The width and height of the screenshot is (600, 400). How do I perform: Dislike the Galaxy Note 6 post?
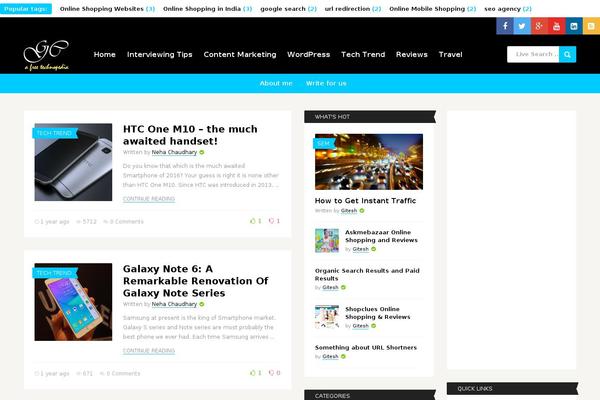274,373
